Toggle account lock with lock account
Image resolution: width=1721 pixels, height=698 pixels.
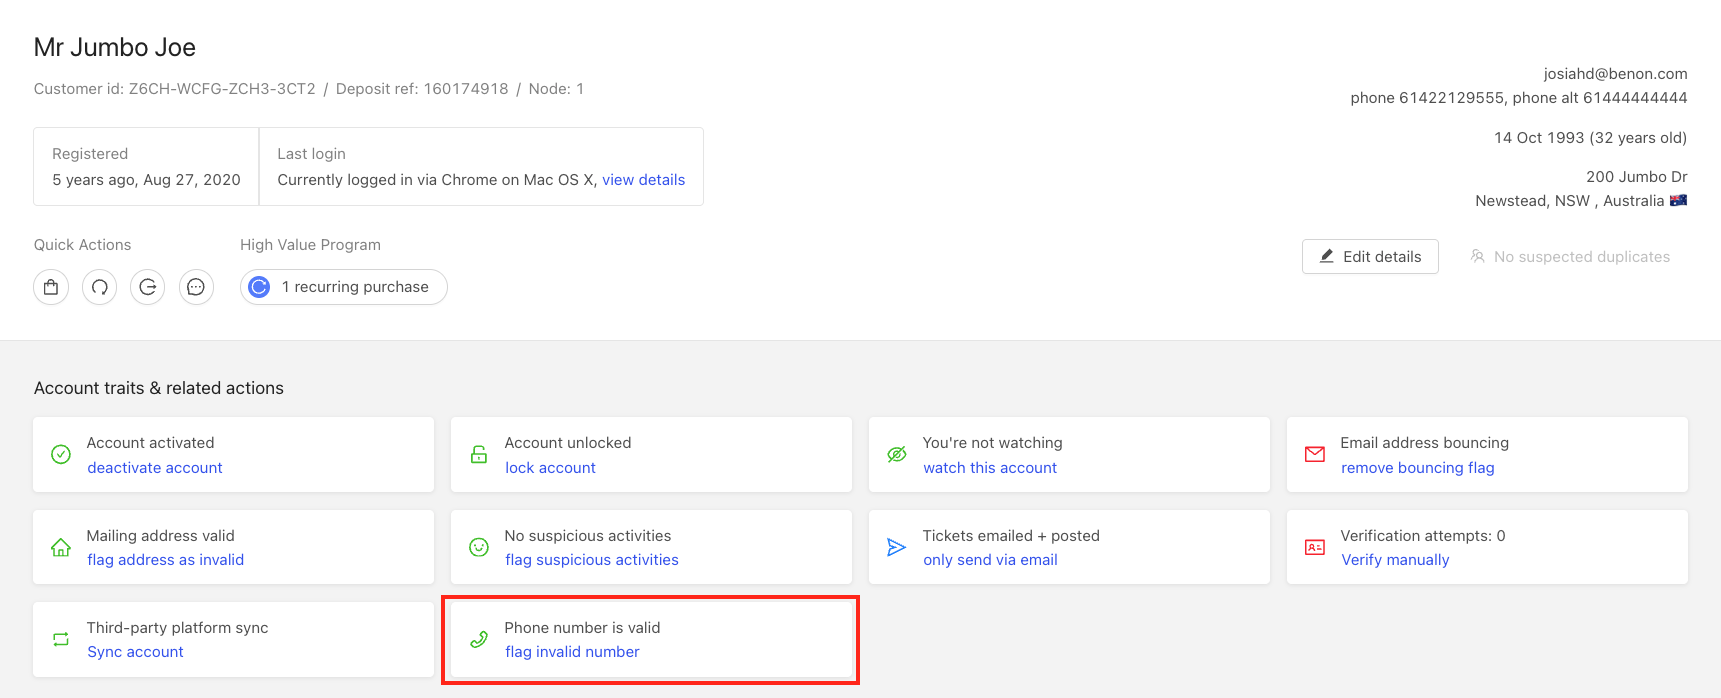550,468
